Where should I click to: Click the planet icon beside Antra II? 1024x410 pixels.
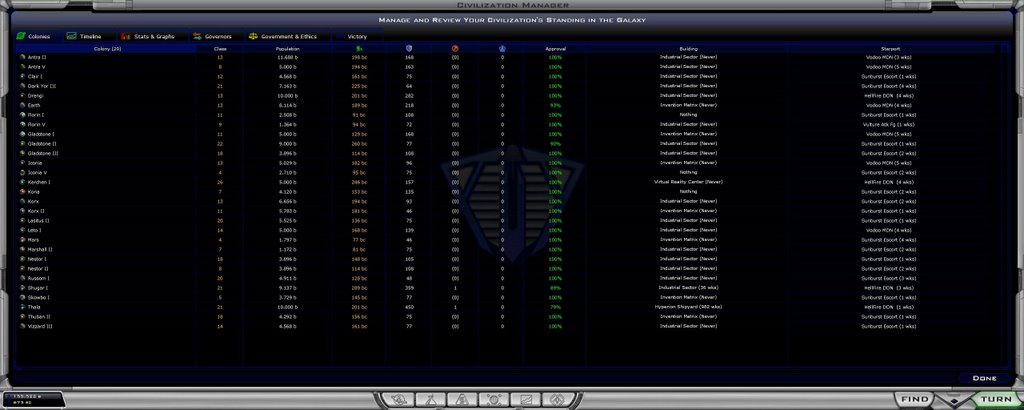click(x=23, y=57)
